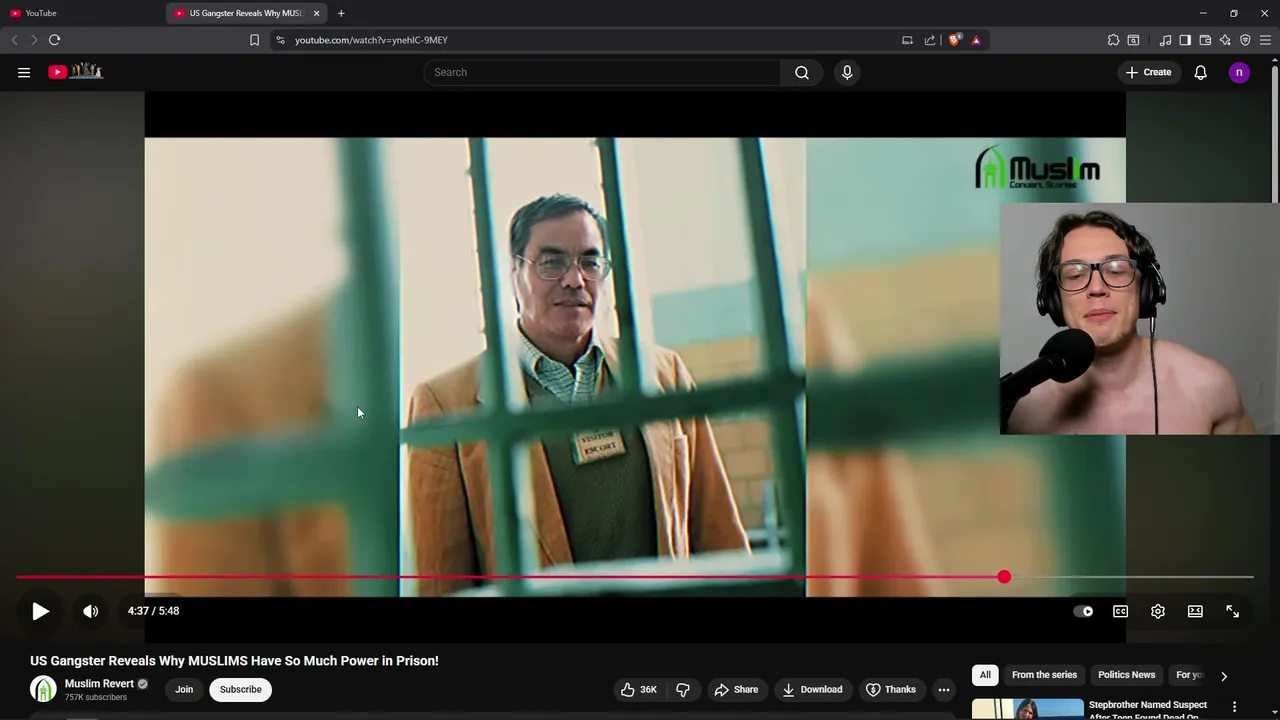The image size is (1280, 720).
Task: Switch to the first YouTube browser tab
Action: pyautogui.click(x=83, y=13)
